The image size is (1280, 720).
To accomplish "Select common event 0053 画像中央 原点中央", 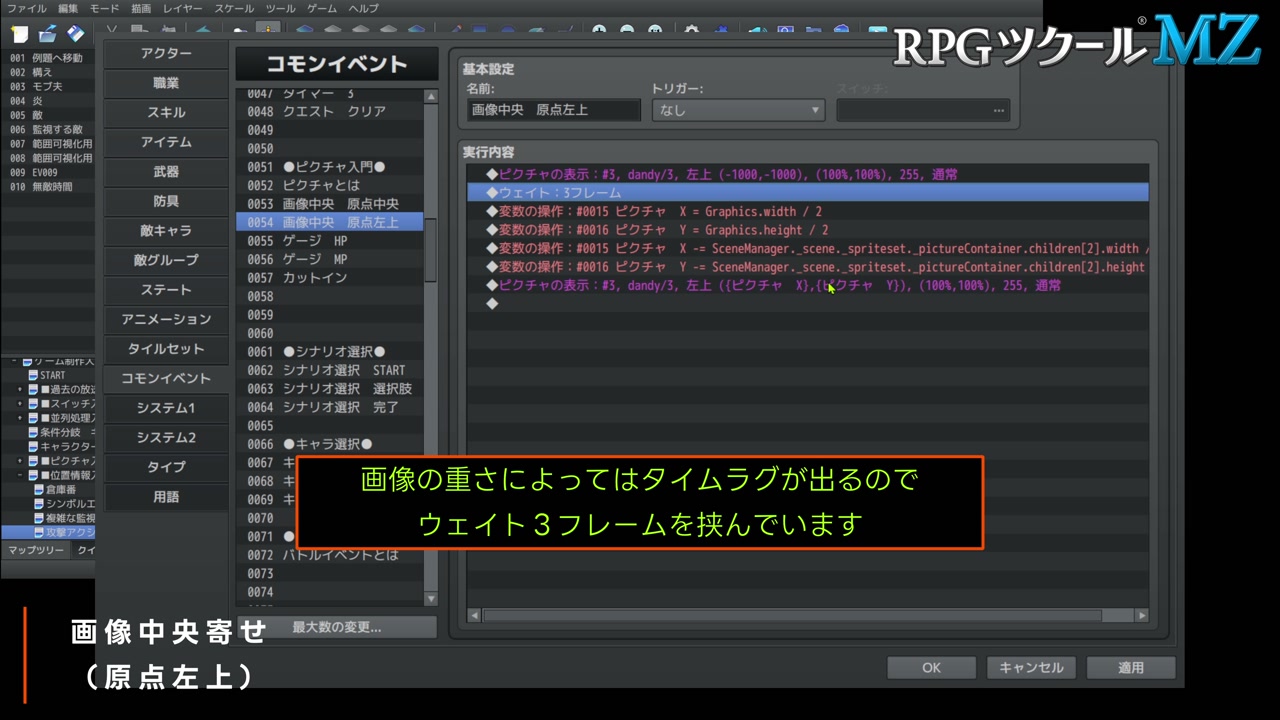I will (330, 204).
